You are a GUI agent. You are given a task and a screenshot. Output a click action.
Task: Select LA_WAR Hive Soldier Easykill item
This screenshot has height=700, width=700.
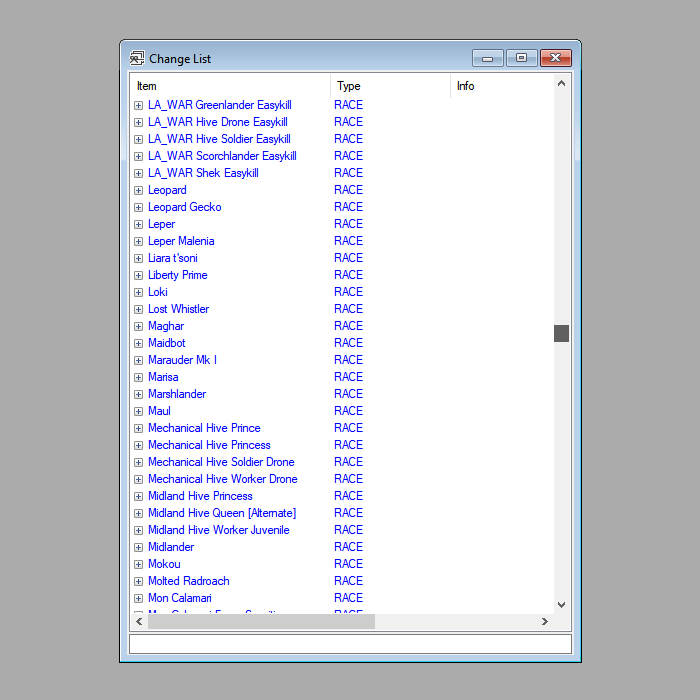[x=219, y=139]
